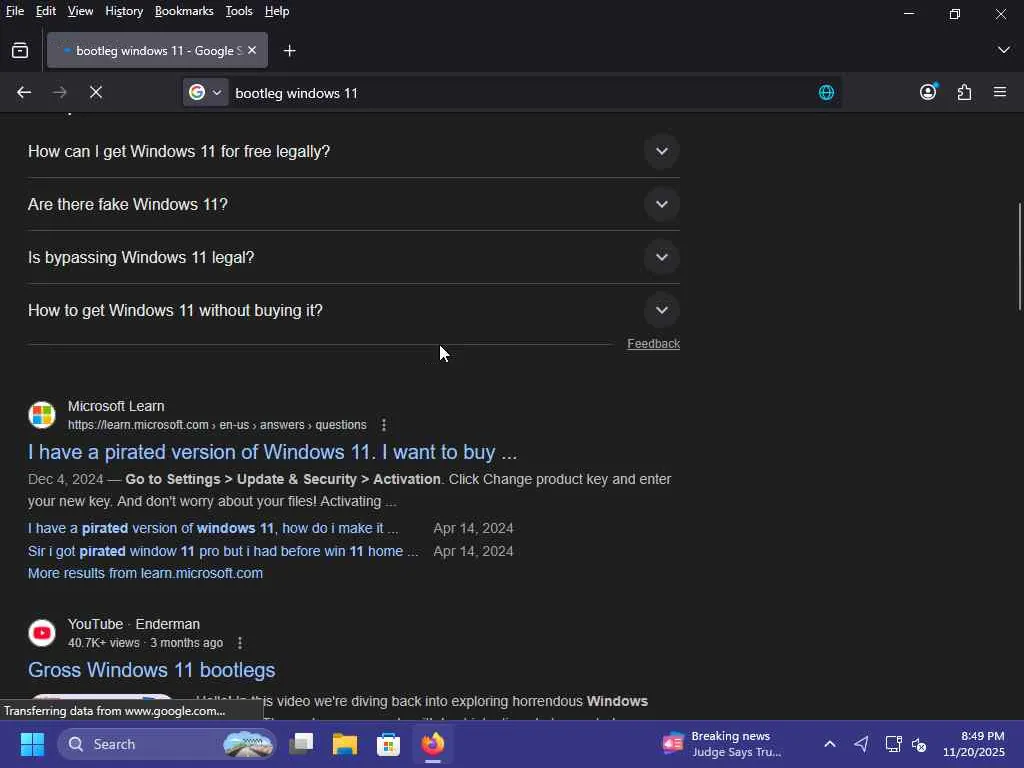Click the YouTube result favicon
The height and width of the screenshot is (768, 1024).
(42, 633)
